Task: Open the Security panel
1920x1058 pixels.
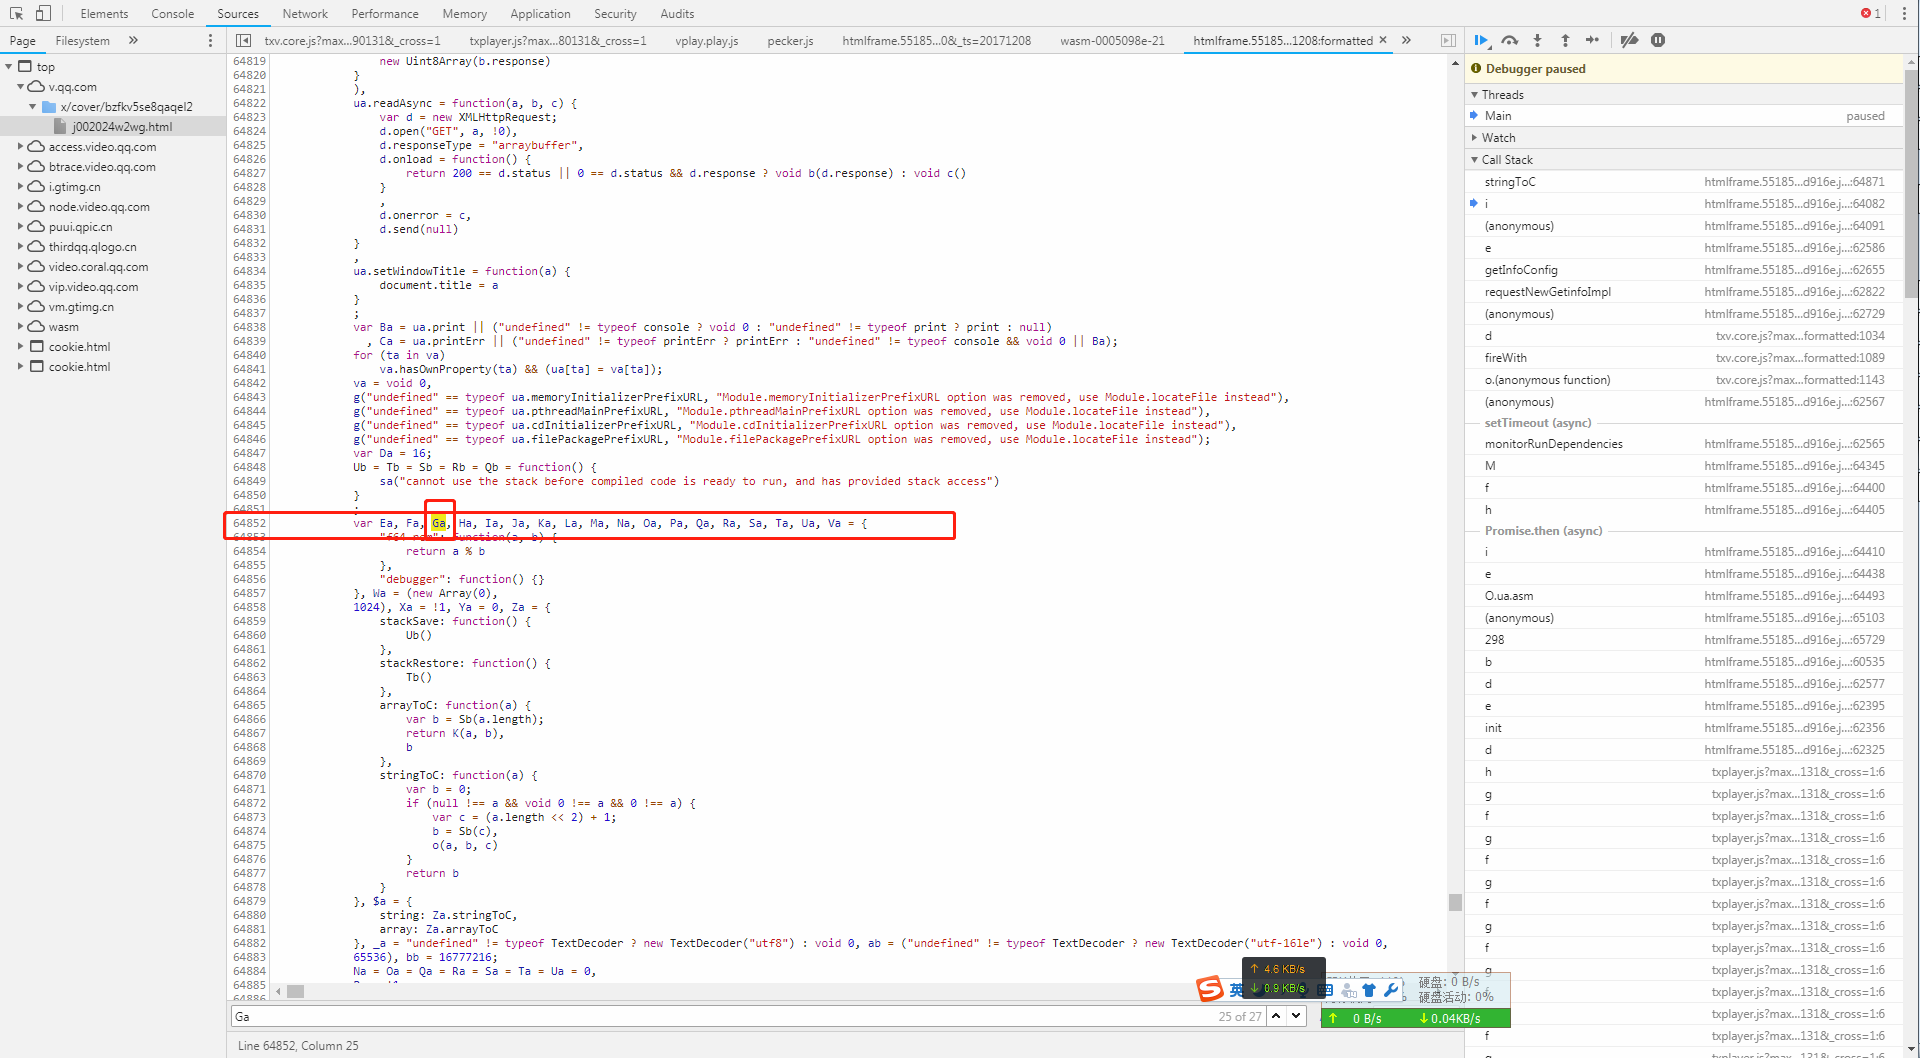Action: point(615,13)
